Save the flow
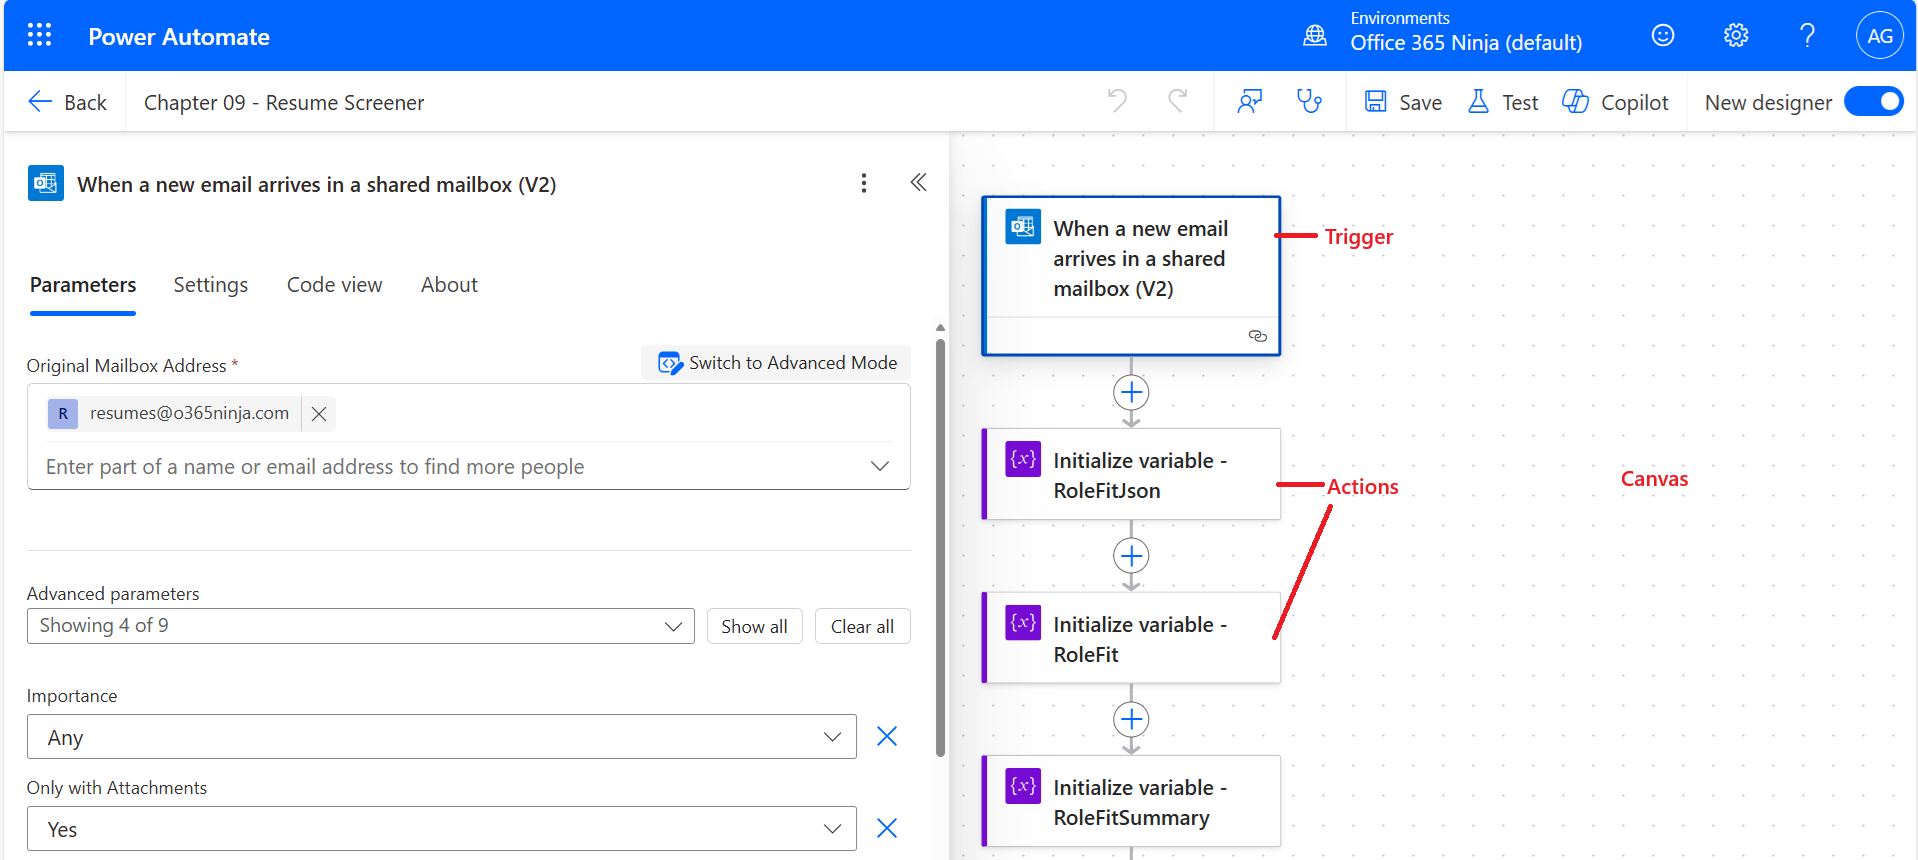 pos(1403,102)
